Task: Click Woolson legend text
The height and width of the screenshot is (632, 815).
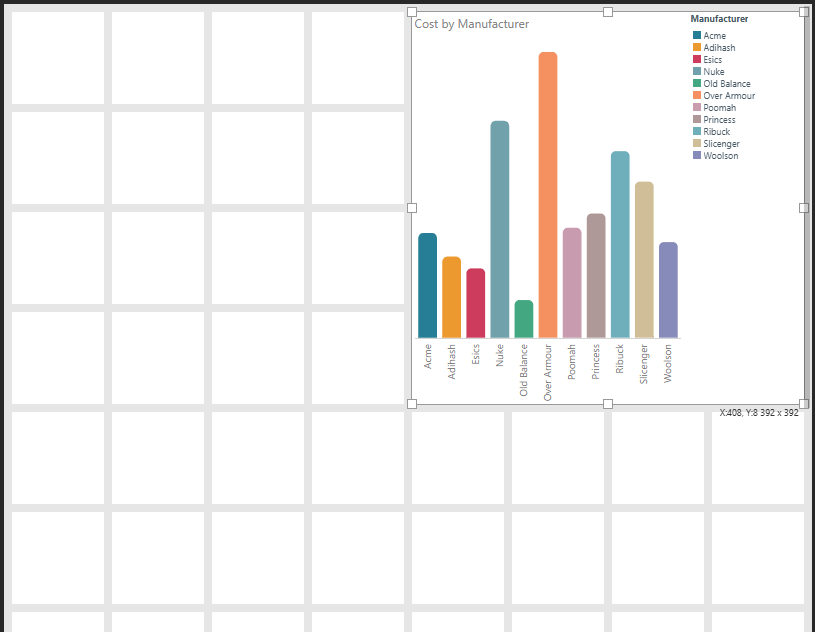Action: pos(721,155)
